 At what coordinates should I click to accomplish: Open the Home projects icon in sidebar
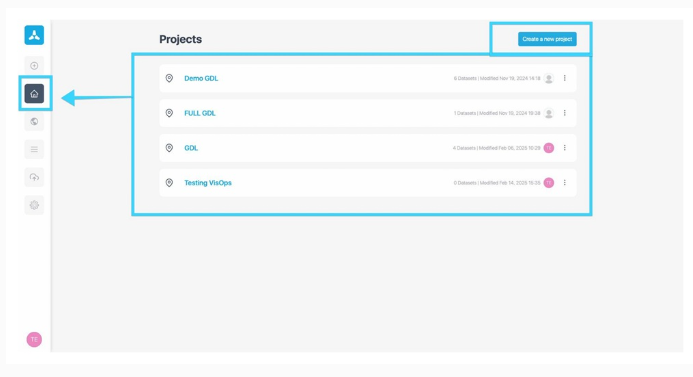(34, 94)
